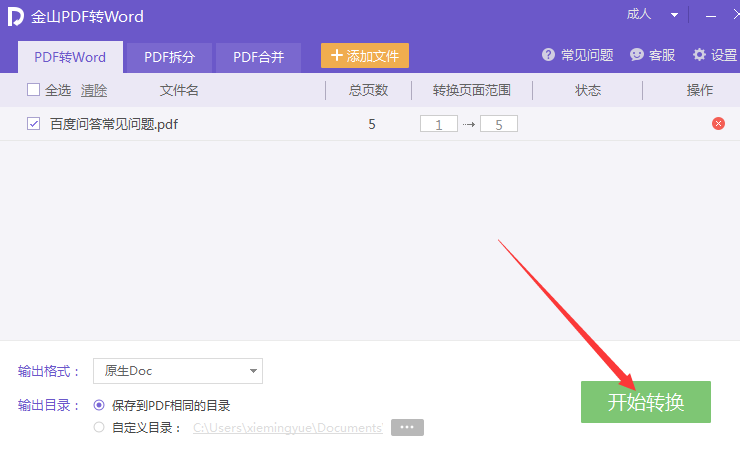Viewport: 740px width, 449px height.
Task: Open the 常见问题 help question-mark icon
Action: point(548,55)
